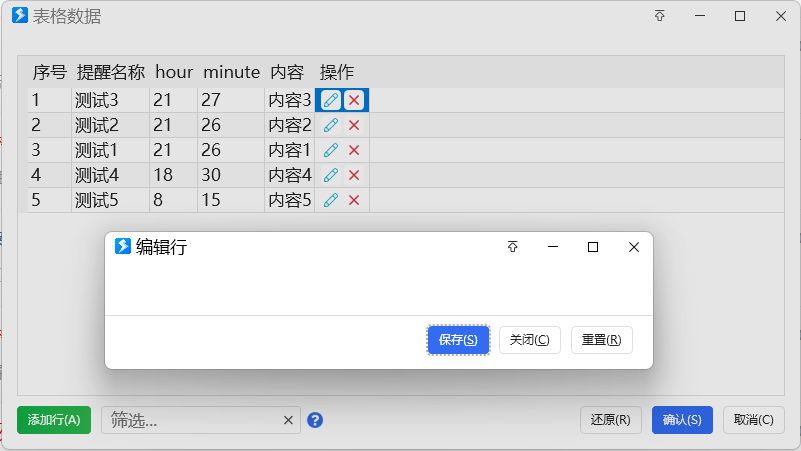Focus the 筛选 filter input field
This screenshot has width=801, height=451.
pos(192,420)
